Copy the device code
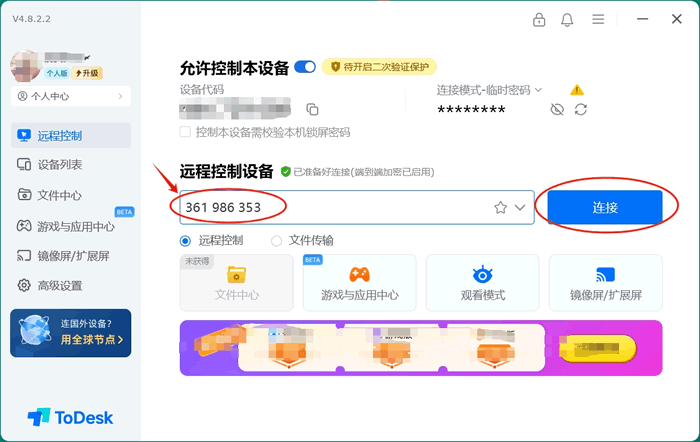The width and height of the screenshot is (700, 442). [x=312, y=109]
